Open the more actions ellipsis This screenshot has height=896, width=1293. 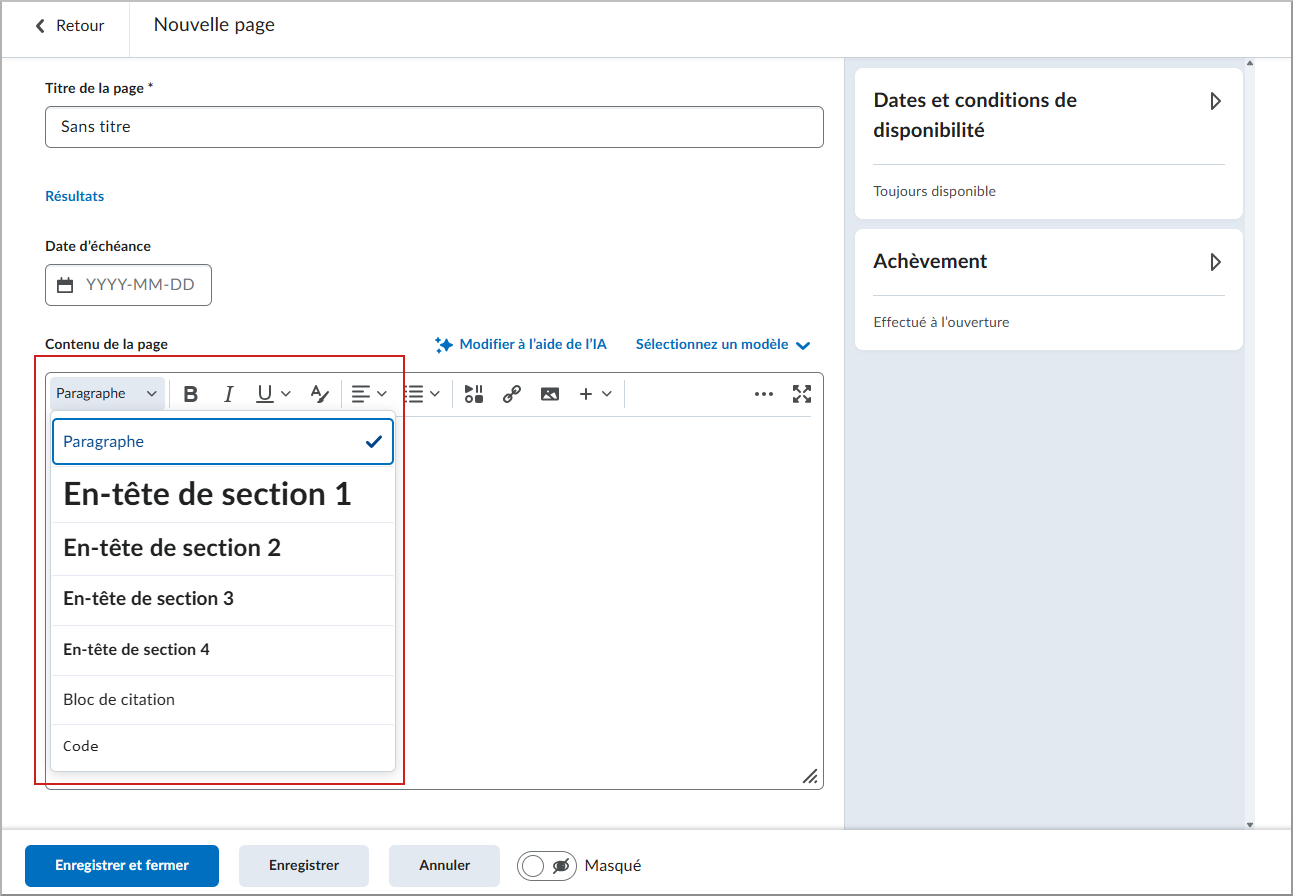click(x=764, y=394)
